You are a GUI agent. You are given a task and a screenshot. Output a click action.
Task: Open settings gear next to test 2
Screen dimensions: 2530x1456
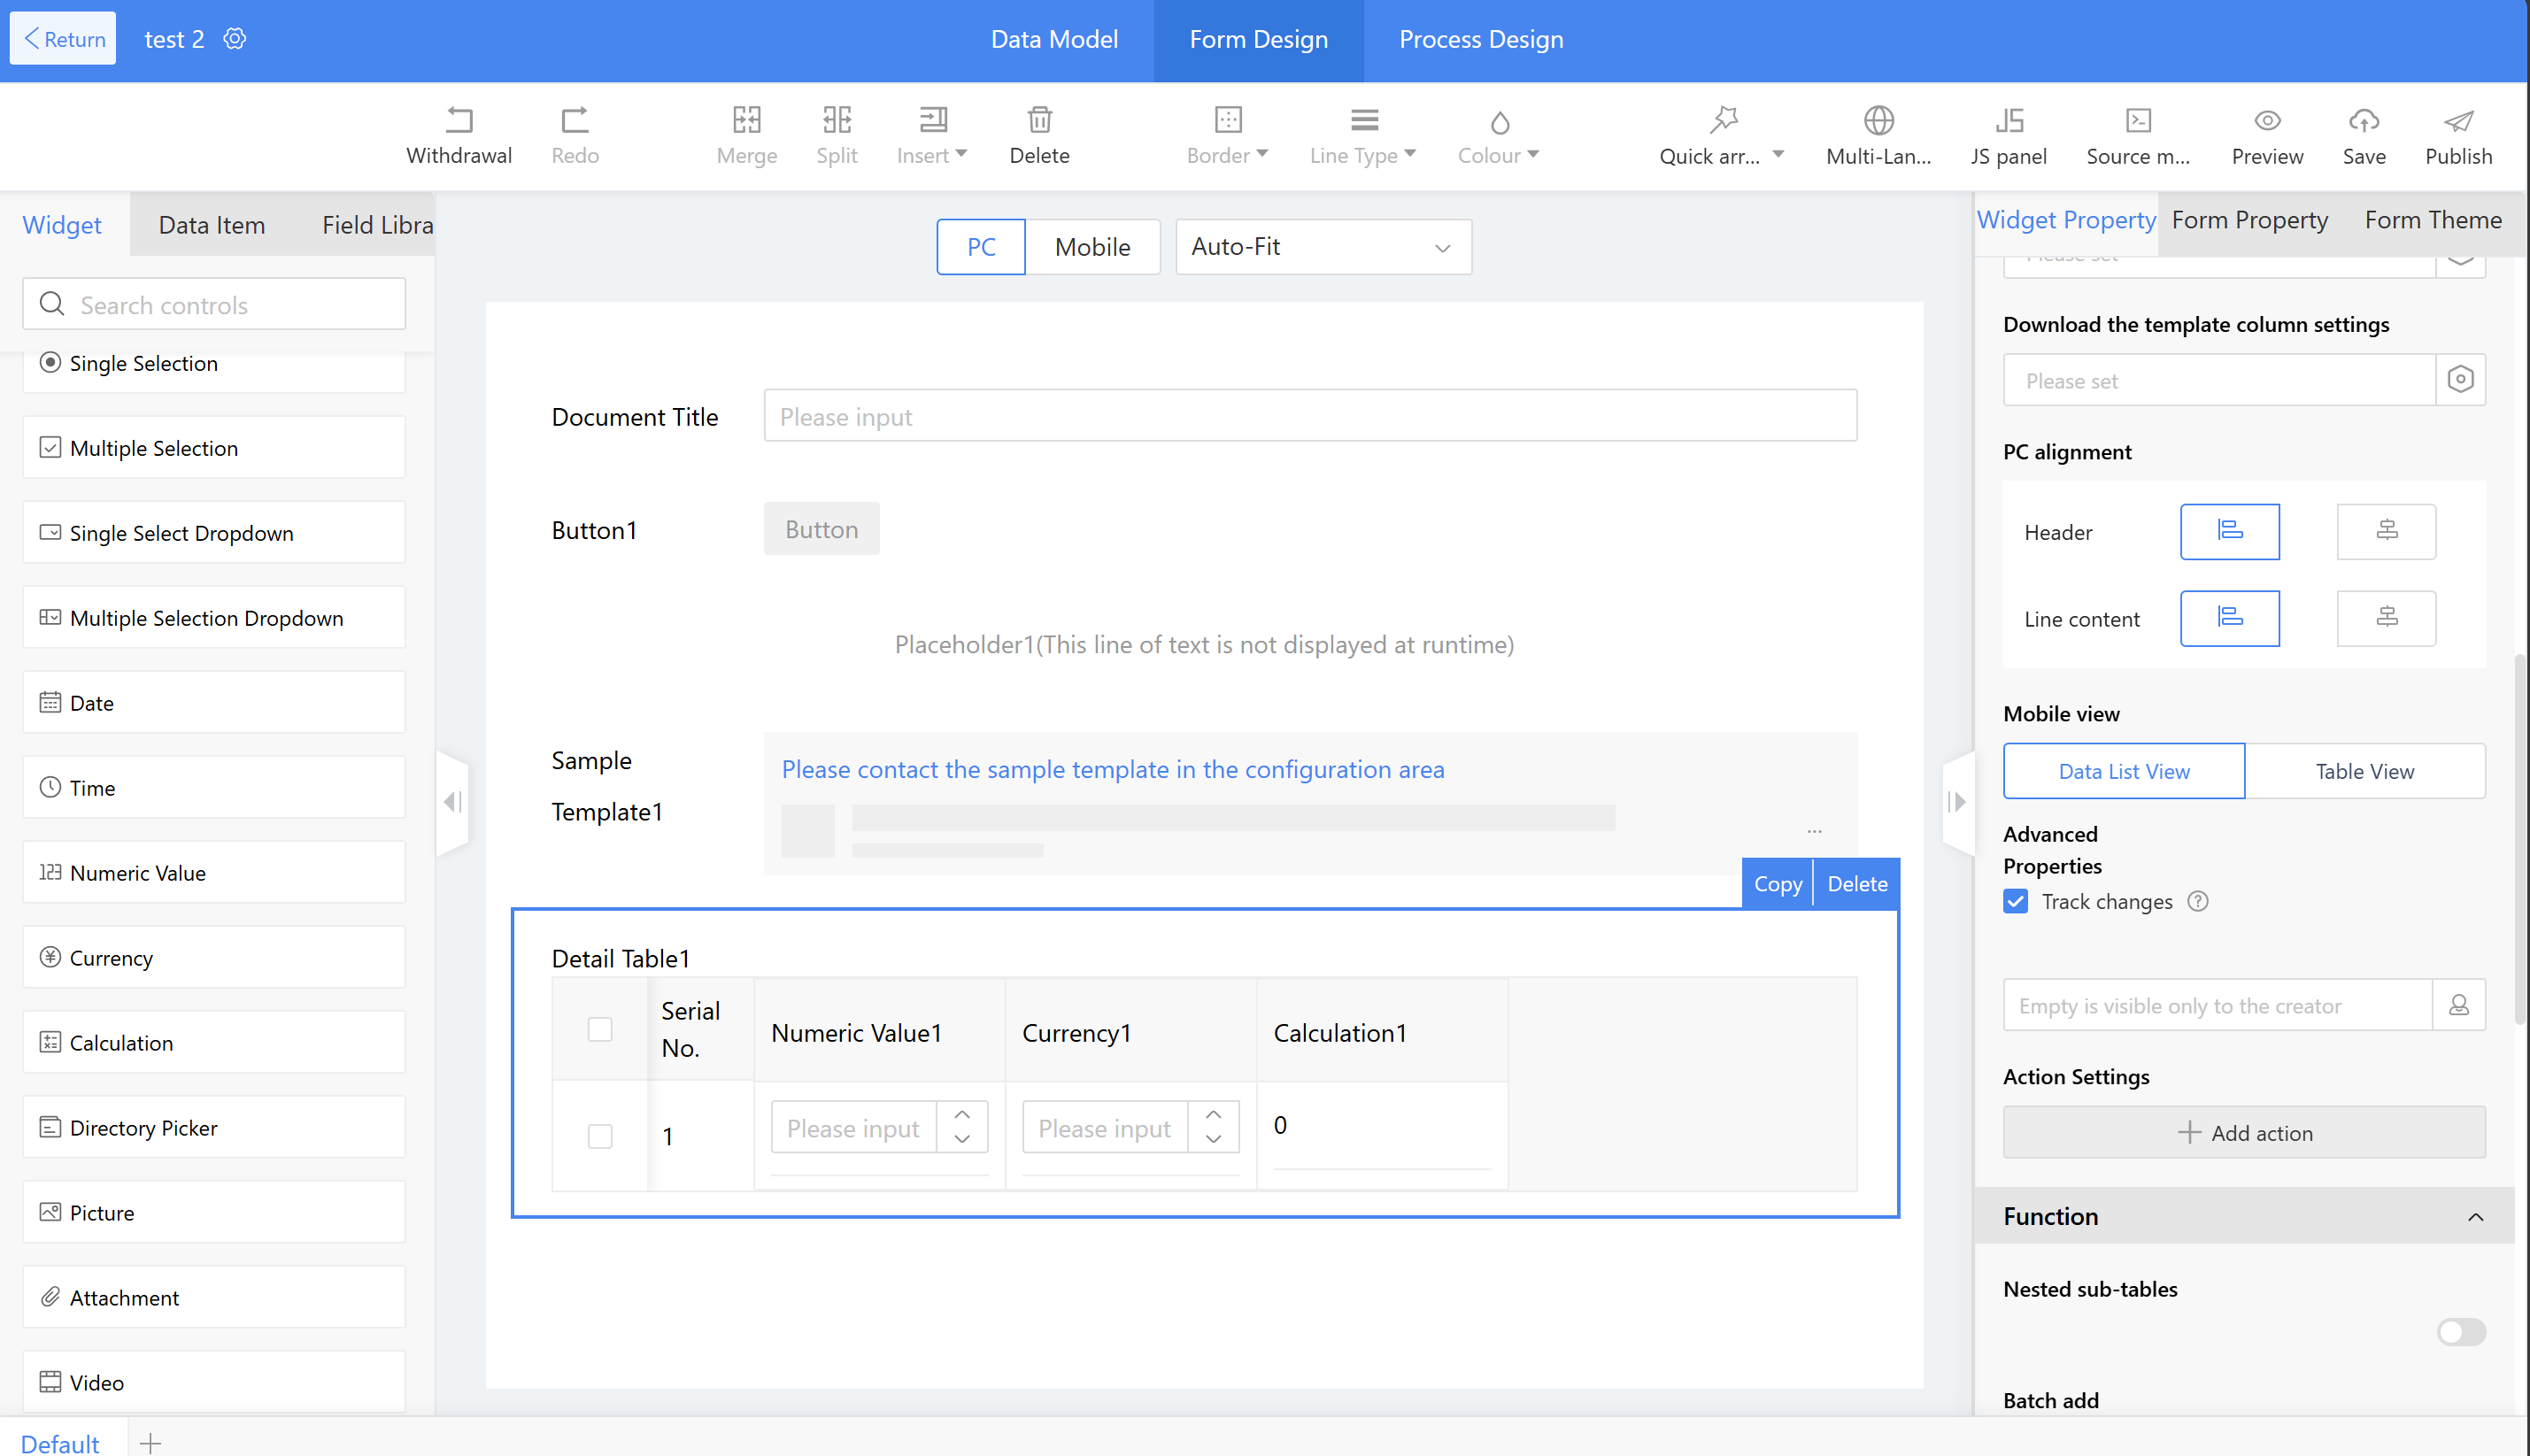pyautogui.click(x=235, y=39)
